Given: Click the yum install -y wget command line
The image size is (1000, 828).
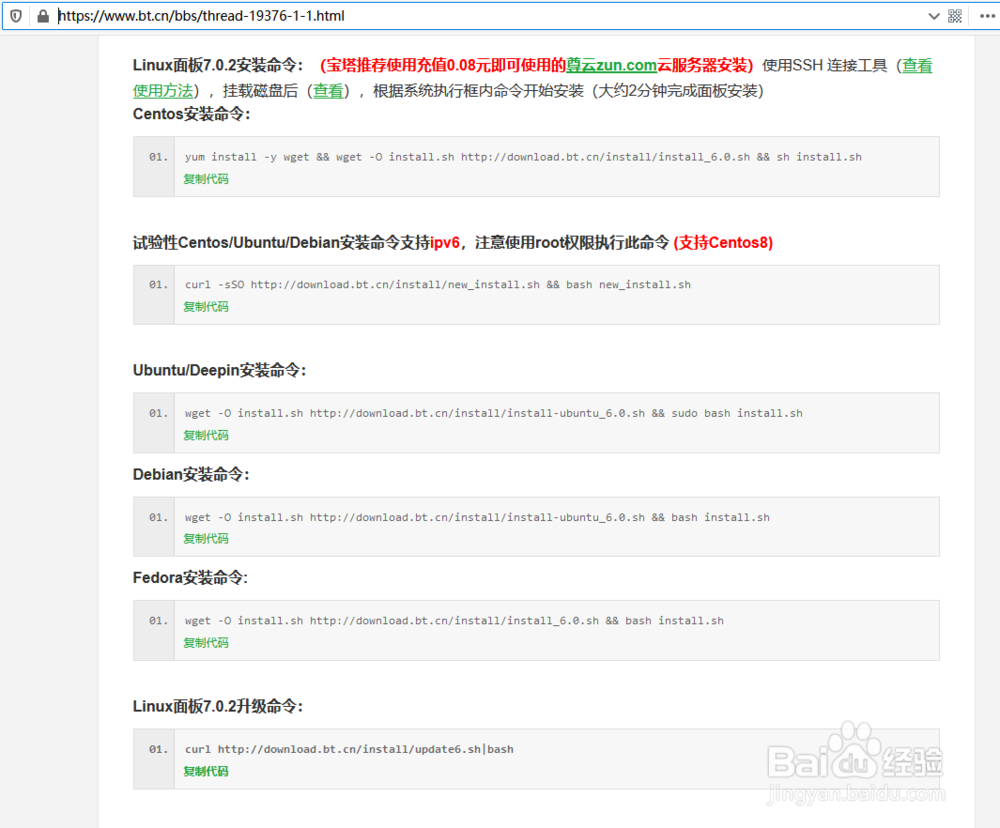Looking at the screenshot, I should (x=523, y=157).
